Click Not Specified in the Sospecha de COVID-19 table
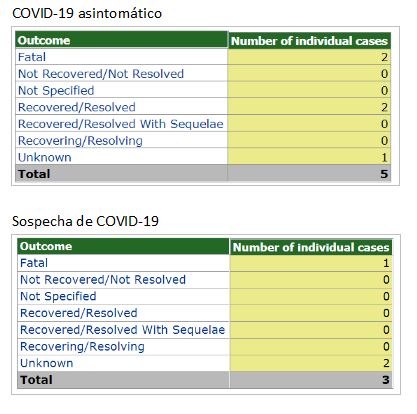Image resolution: width=417 pixels, height=414 pixels. click(58, 296)
